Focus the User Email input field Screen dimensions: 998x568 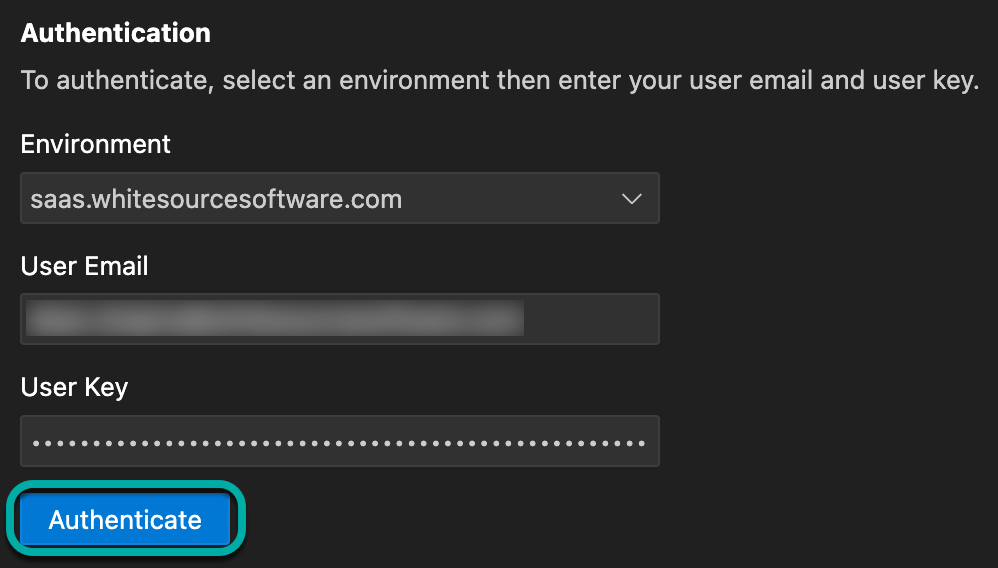coord(339,319)
